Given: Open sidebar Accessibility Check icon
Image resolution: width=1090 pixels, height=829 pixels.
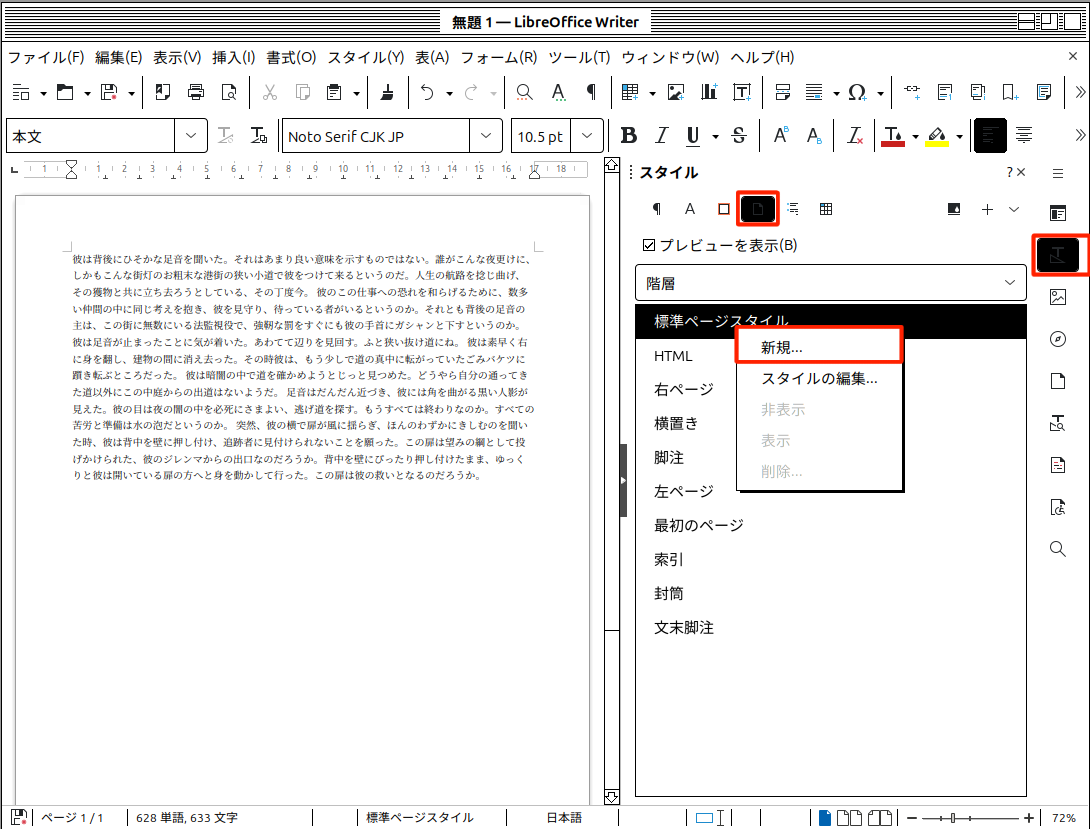Looking at the screenshot, I should [x=1058, y=507].
